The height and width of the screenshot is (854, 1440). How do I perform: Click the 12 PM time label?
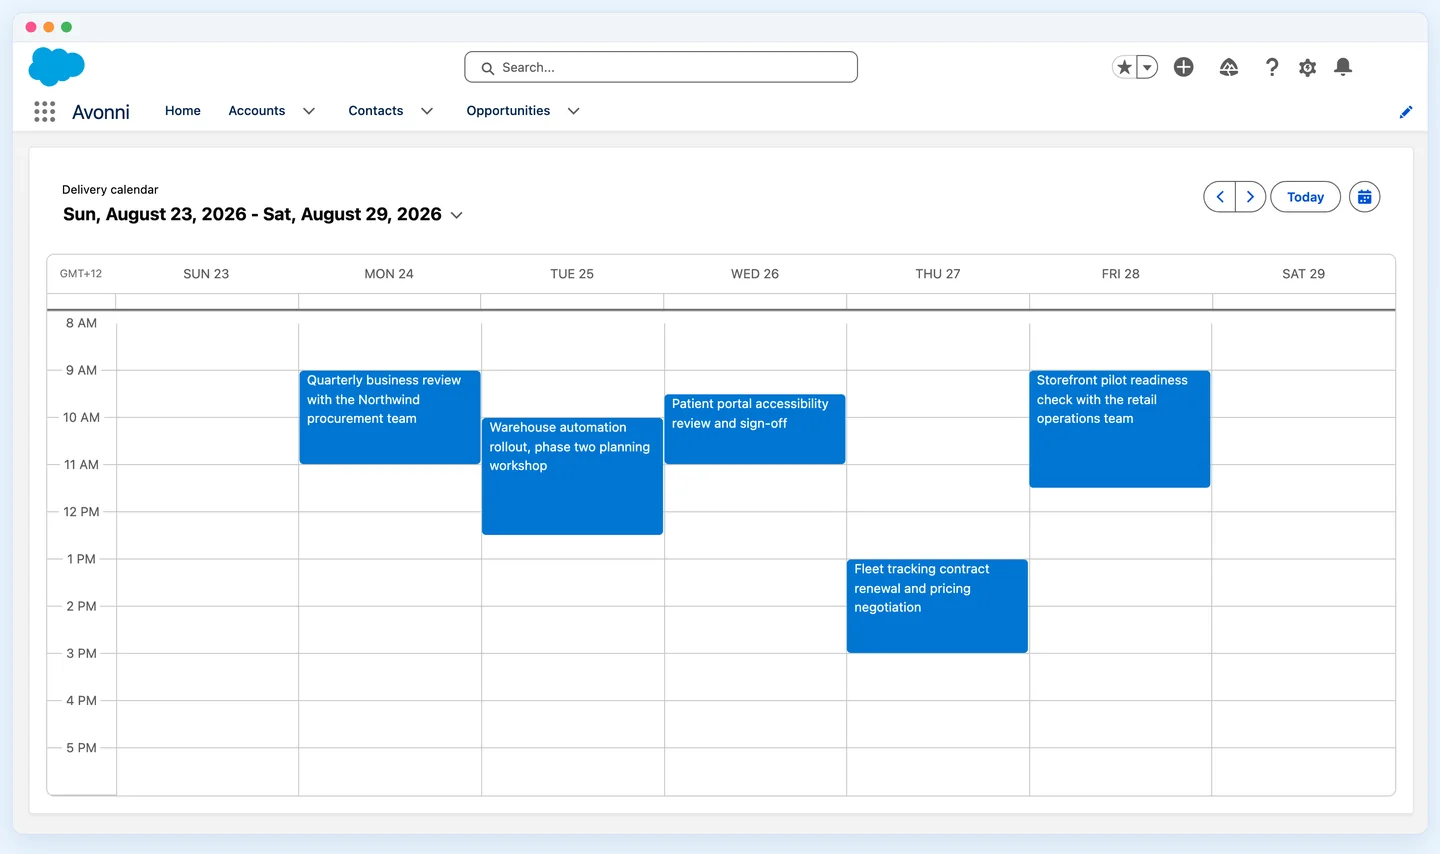click(82, 512)
